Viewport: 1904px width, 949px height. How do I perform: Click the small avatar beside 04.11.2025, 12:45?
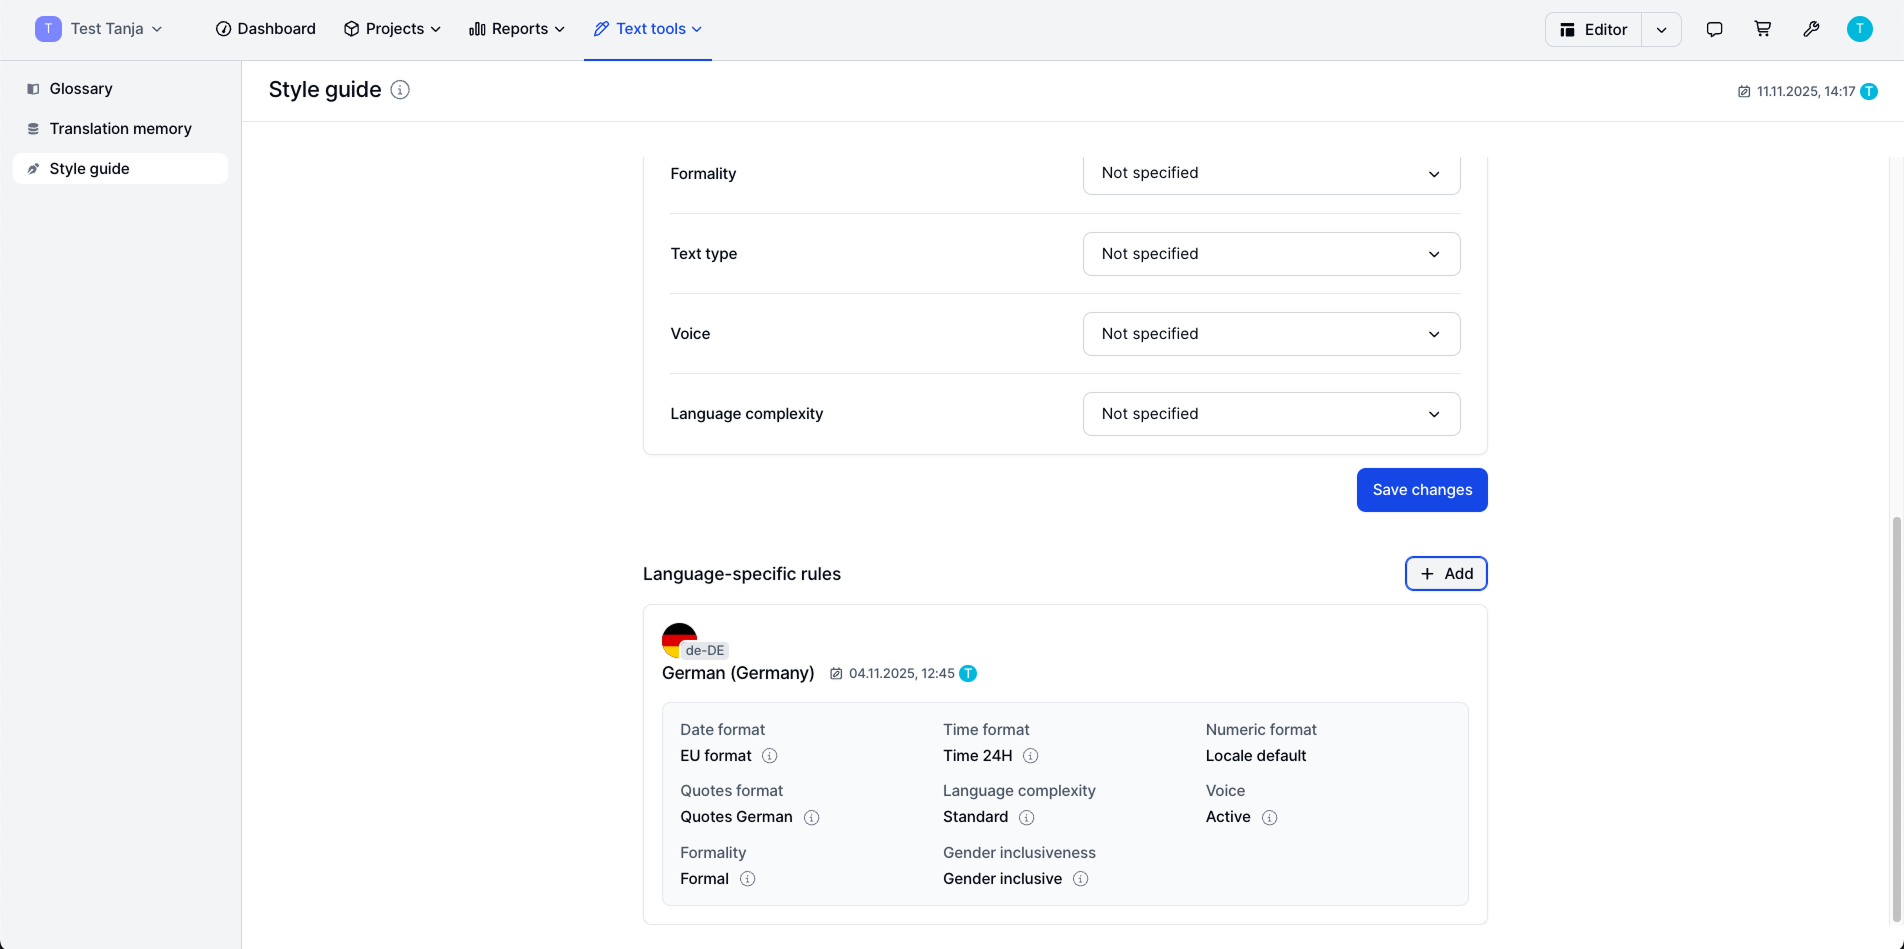coord(968,674)
